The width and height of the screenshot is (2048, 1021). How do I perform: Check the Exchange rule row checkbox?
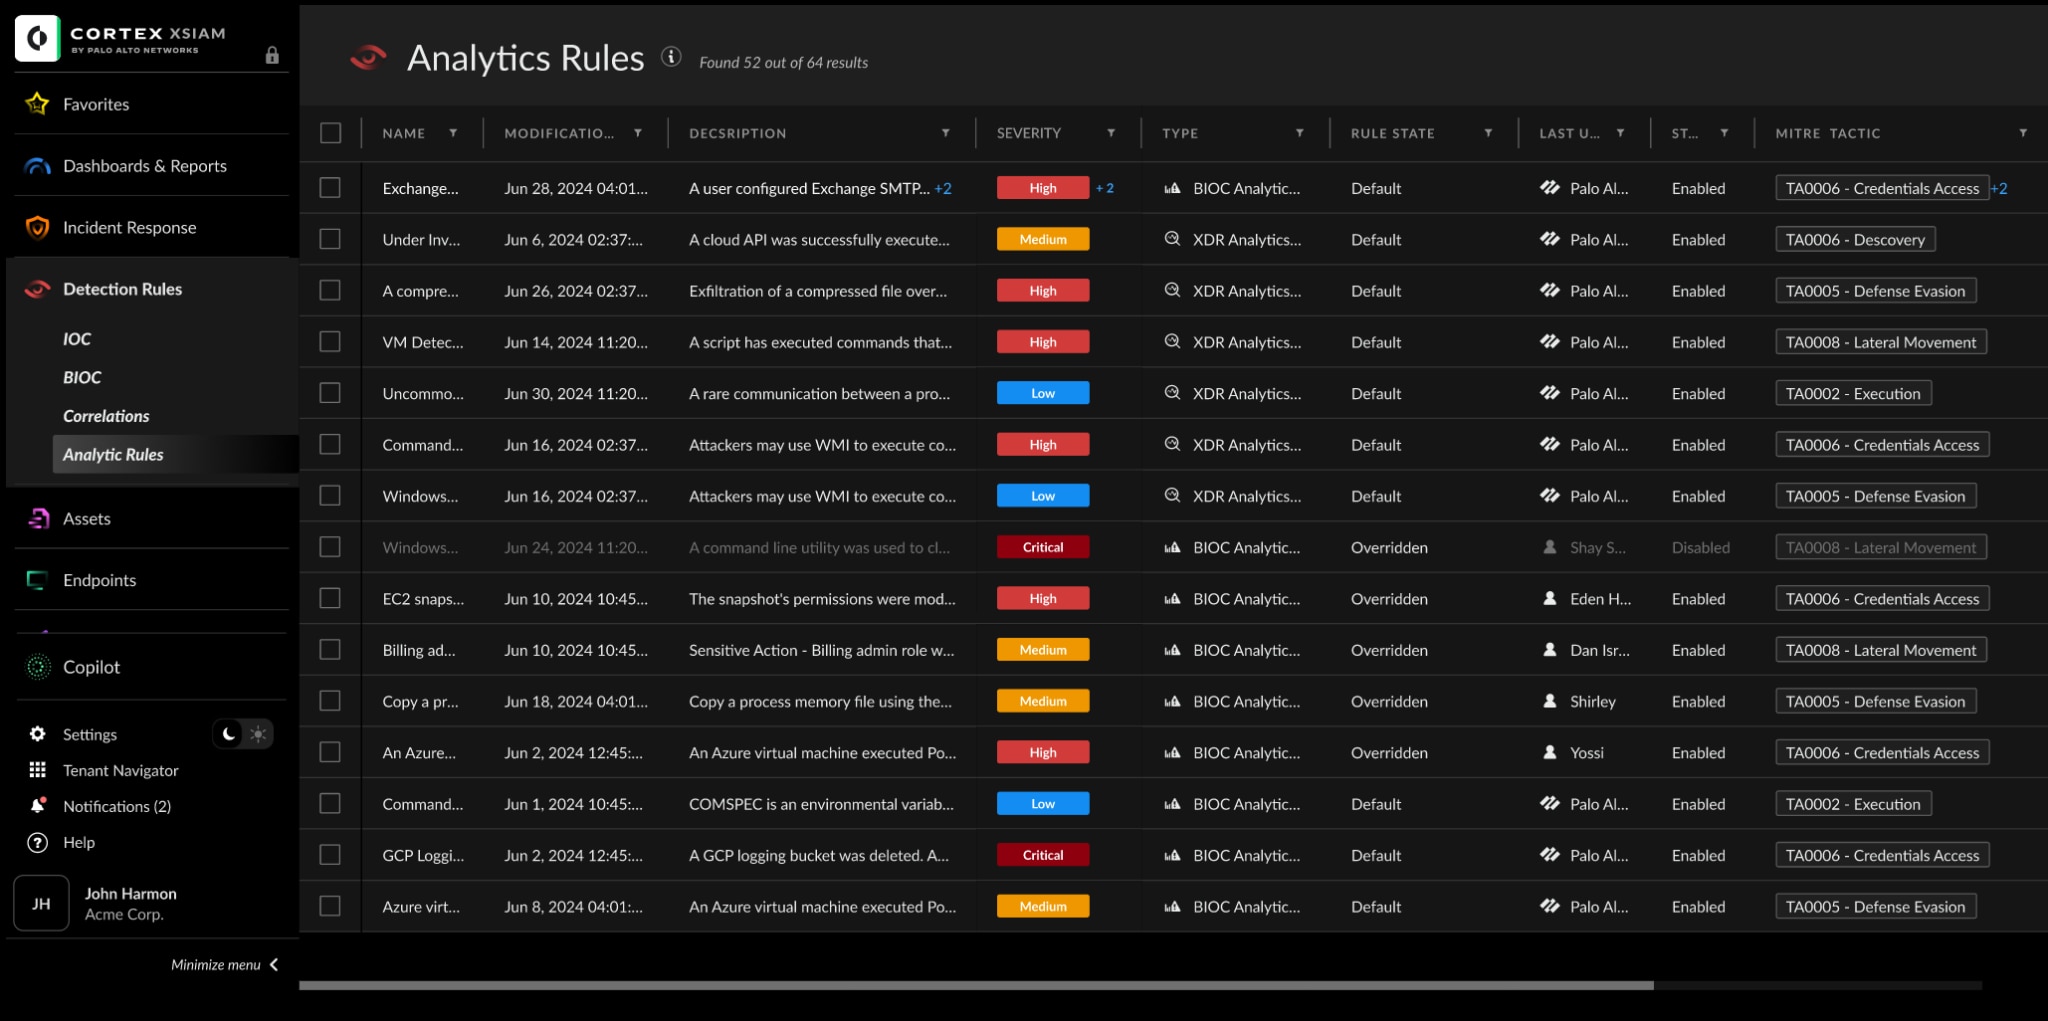(x=330, y=187)
